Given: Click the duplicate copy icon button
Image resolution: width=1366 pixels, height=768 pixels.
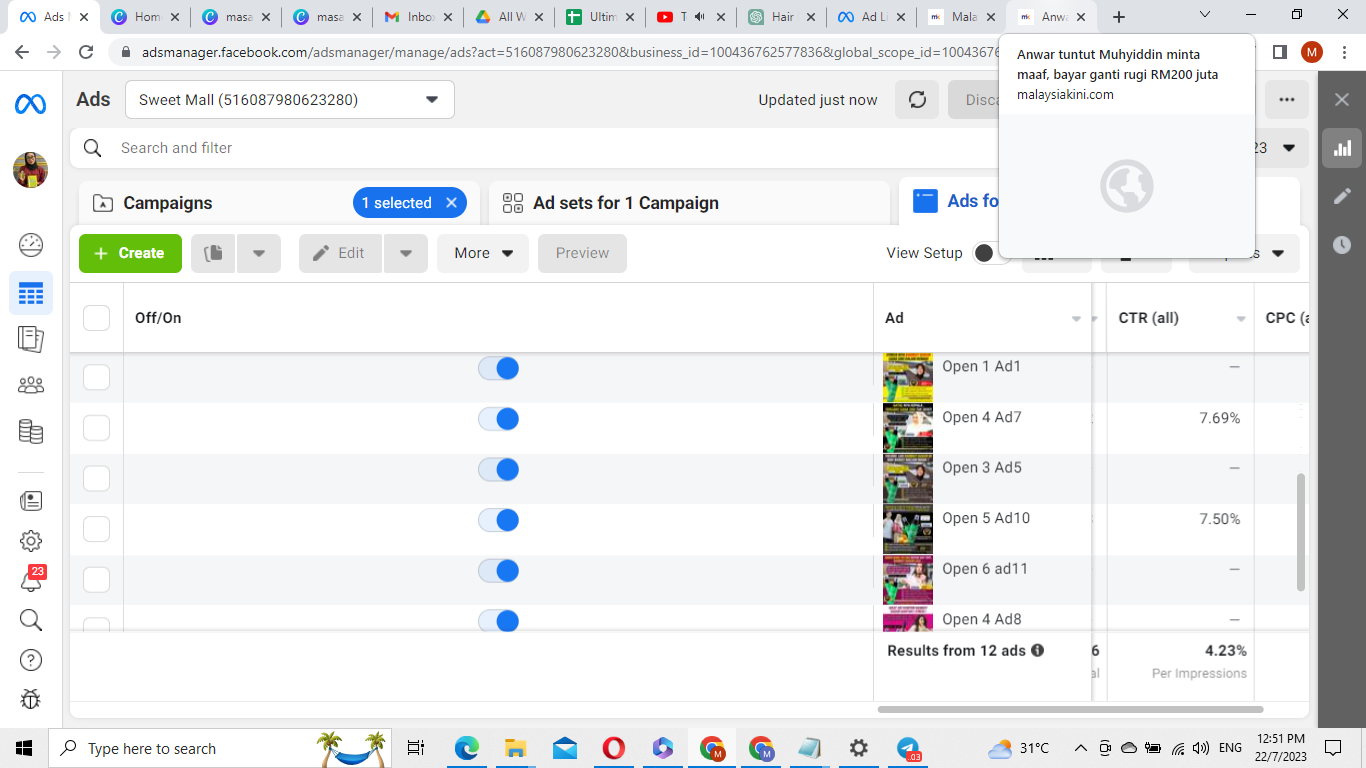Looking at the screenshot, I should 213,254.
